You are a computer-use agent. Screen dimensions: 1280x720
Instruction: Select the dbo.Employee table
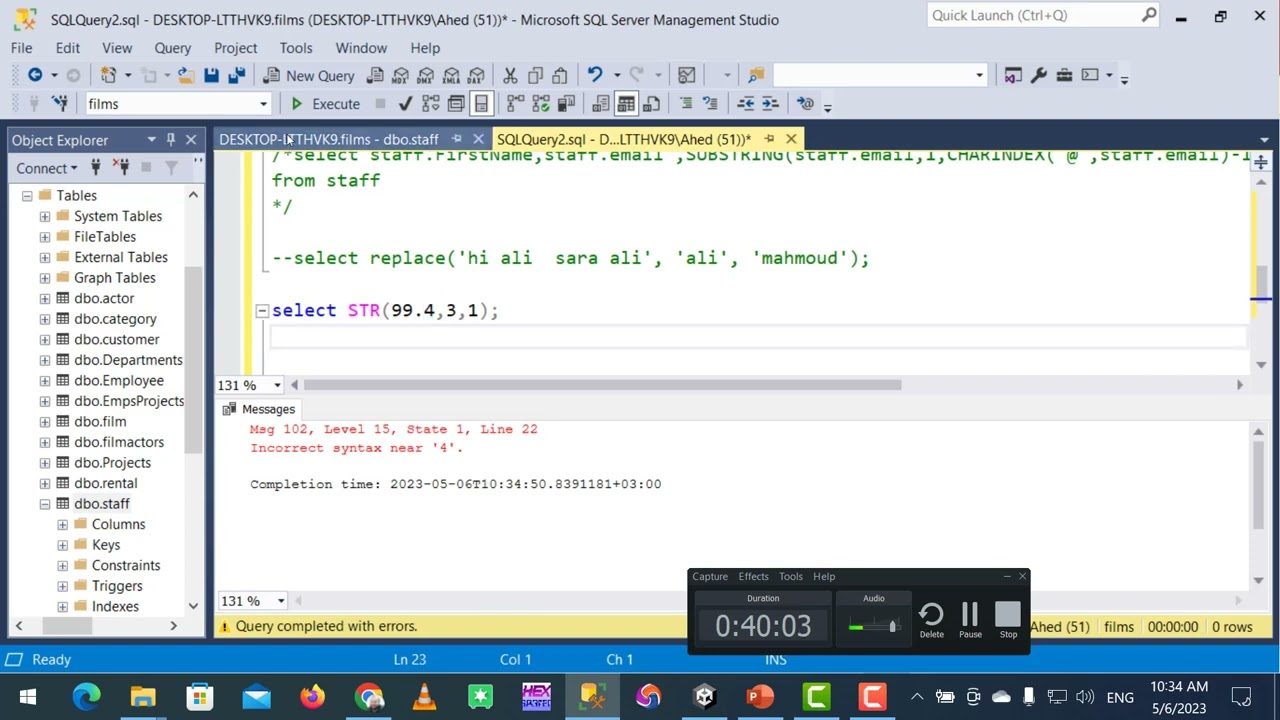click(x=119, y=381)
